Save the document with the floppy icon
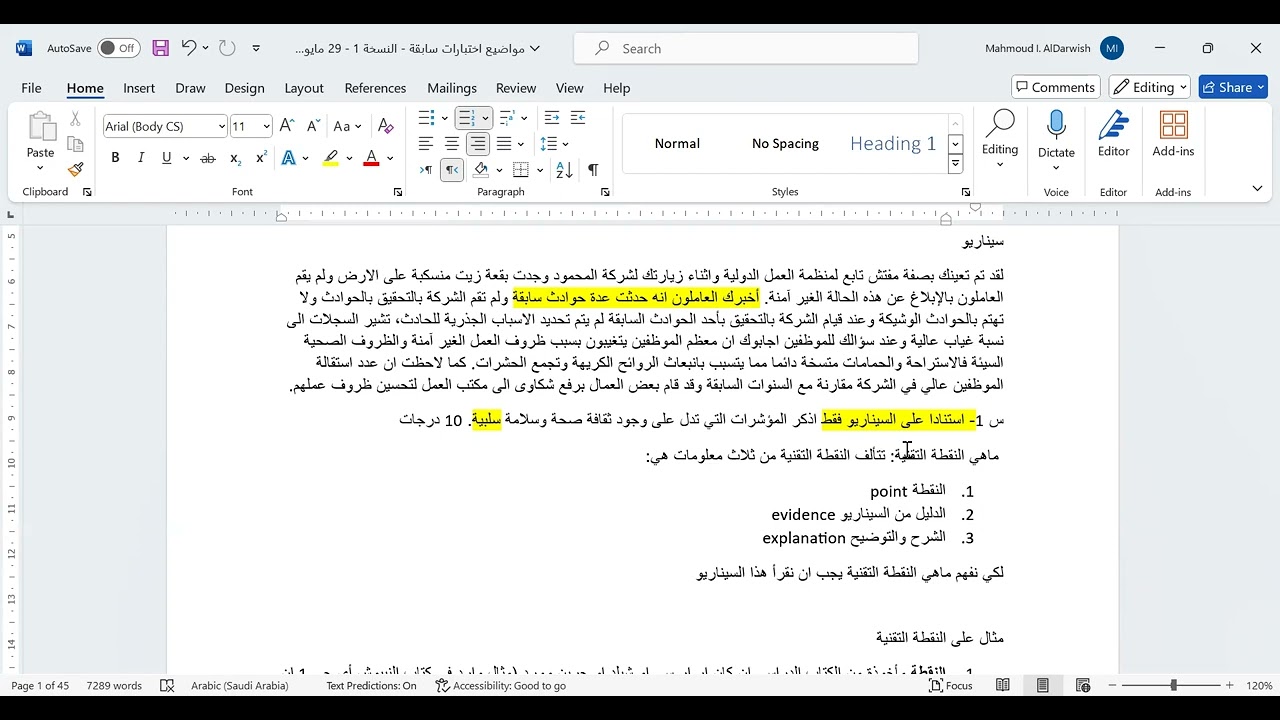This screenshot has width=1280, height=720. tap(160, 48)
